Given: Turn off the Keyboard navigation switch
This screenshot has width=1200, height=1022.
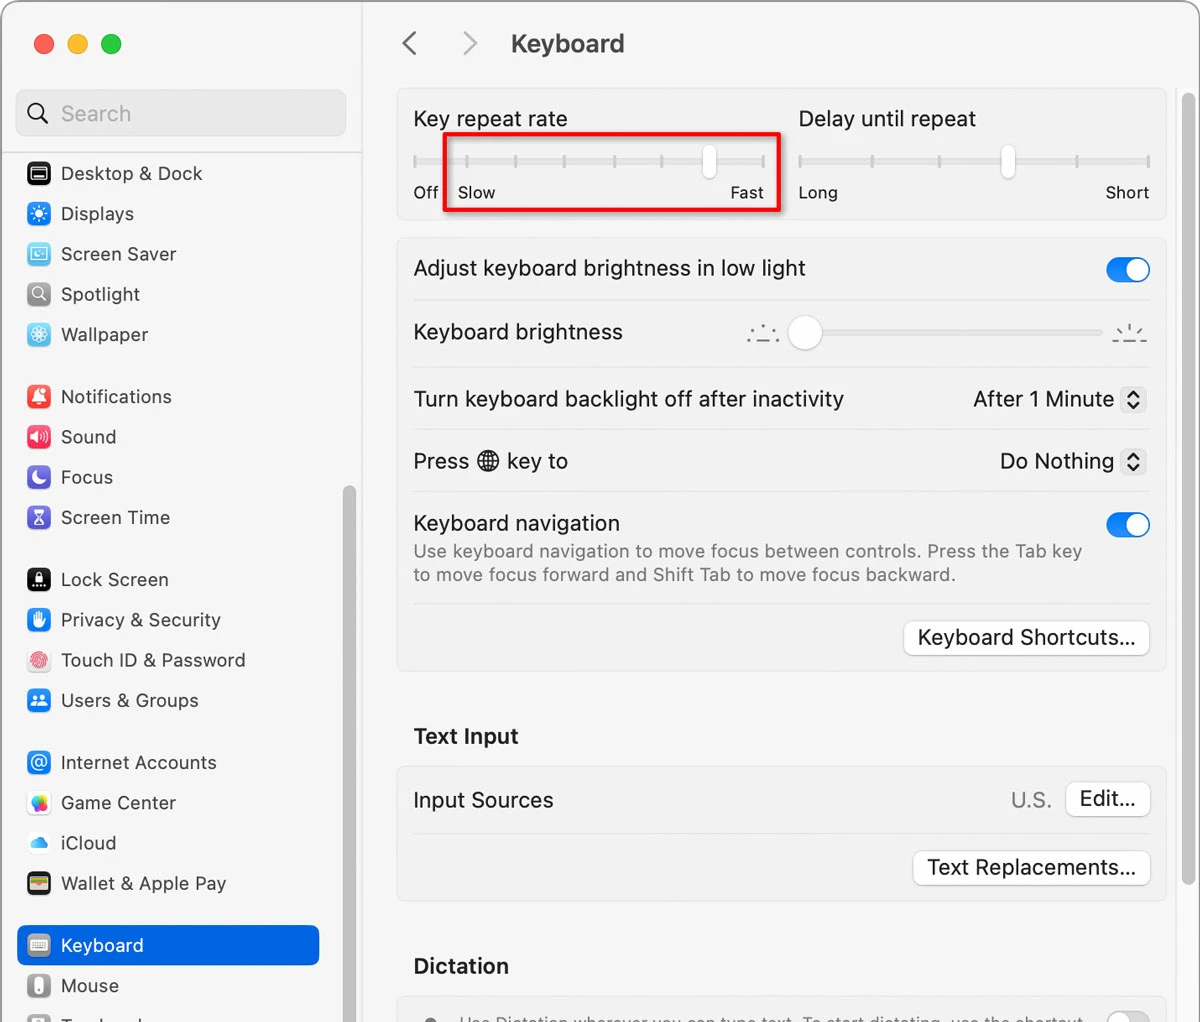Looking at the screenshot, I should pyautogui.click(x=1128, y=524).
